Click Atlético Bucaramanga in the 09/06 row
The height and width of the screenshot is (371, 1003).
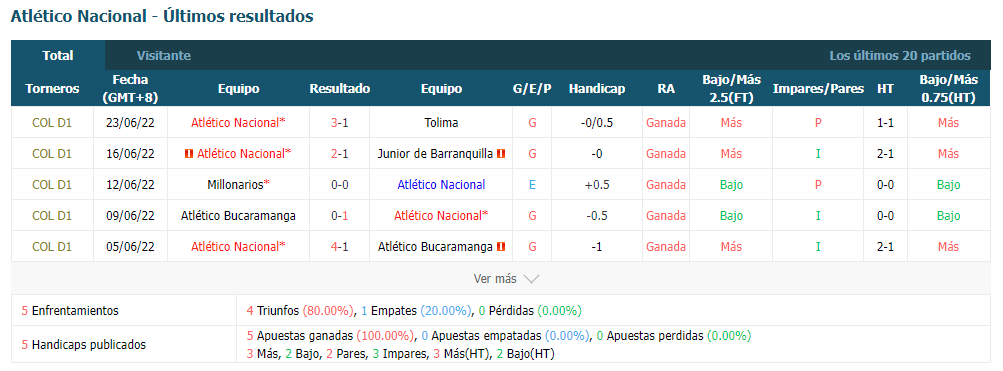pos(238,216)
